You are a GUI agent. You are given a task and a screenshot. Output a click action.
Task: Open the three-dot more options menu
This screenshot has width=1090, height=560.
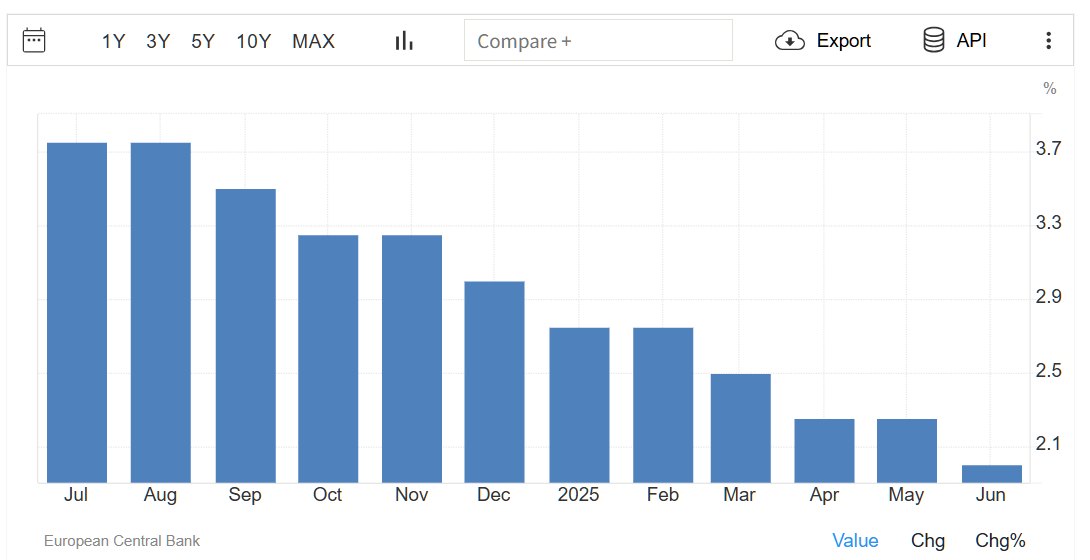click(x=1048, y=40)
